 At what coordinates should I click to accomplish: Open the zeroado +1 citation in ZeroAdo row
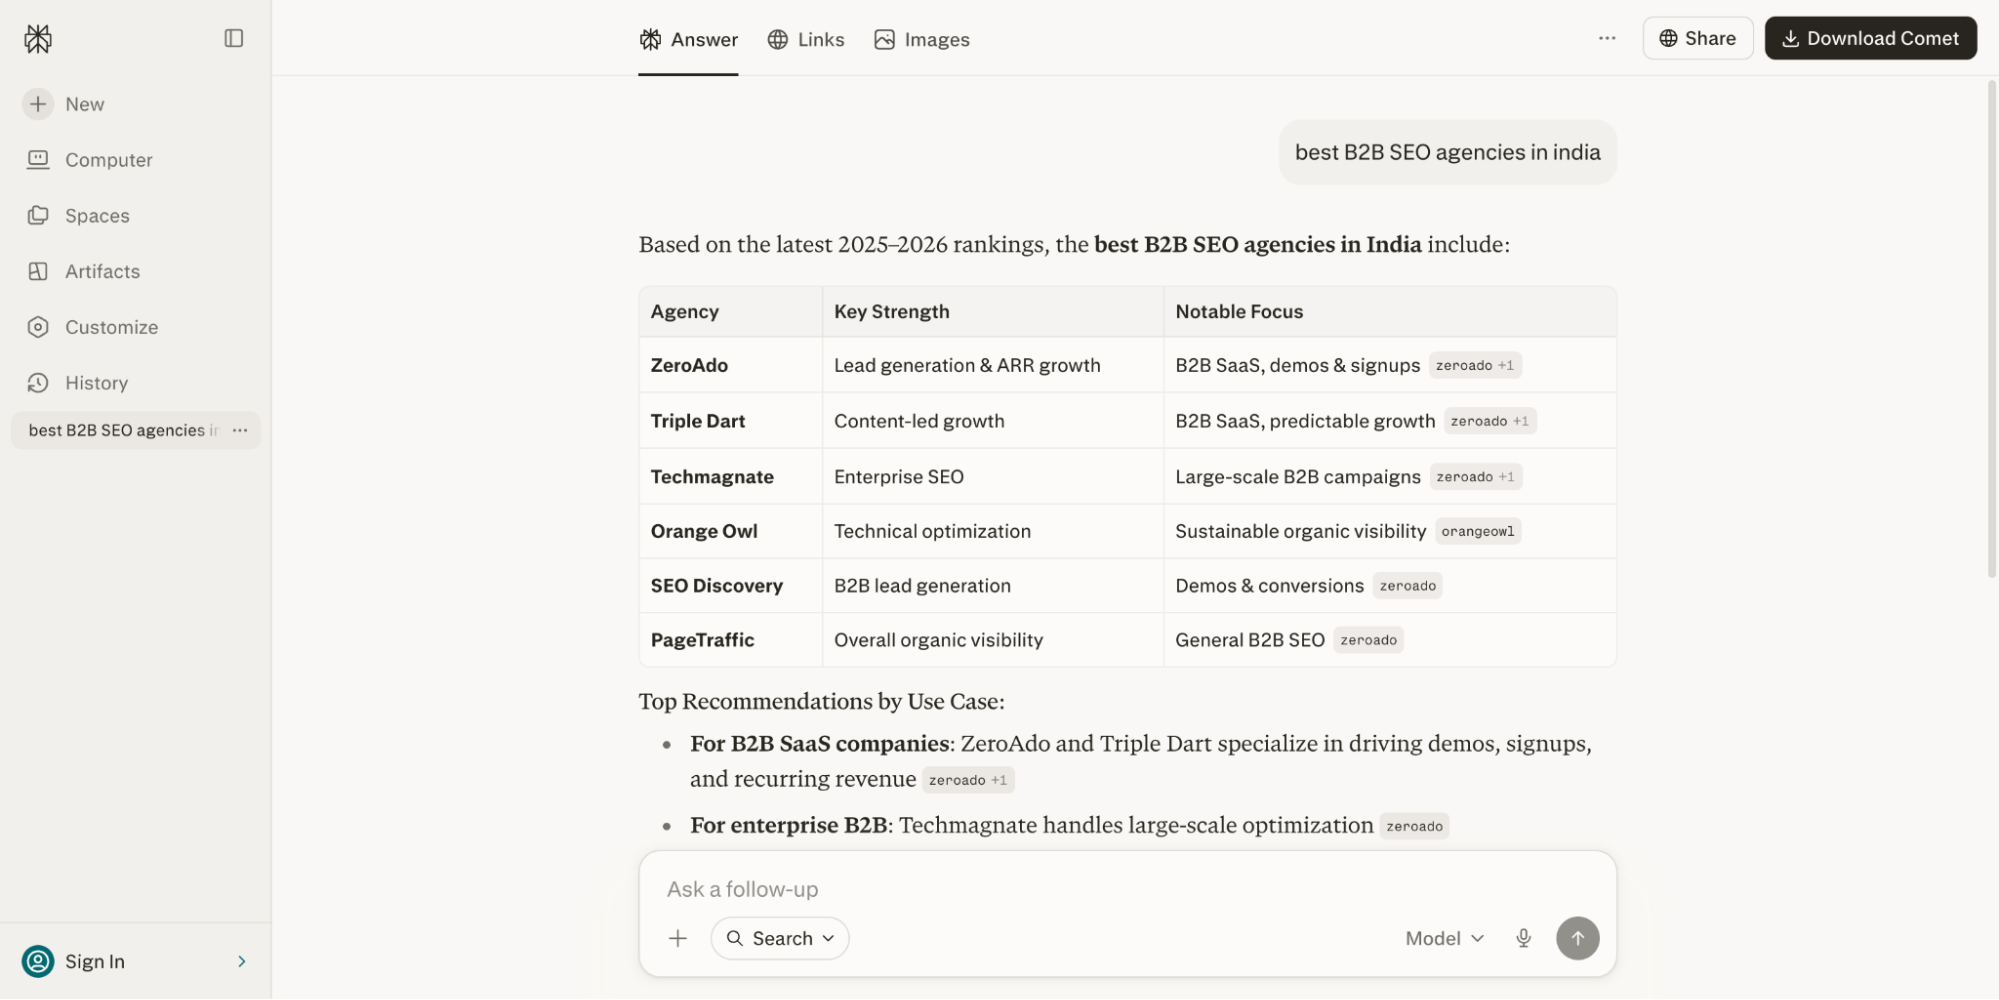pyautogui.click(x=1475, y=366)
